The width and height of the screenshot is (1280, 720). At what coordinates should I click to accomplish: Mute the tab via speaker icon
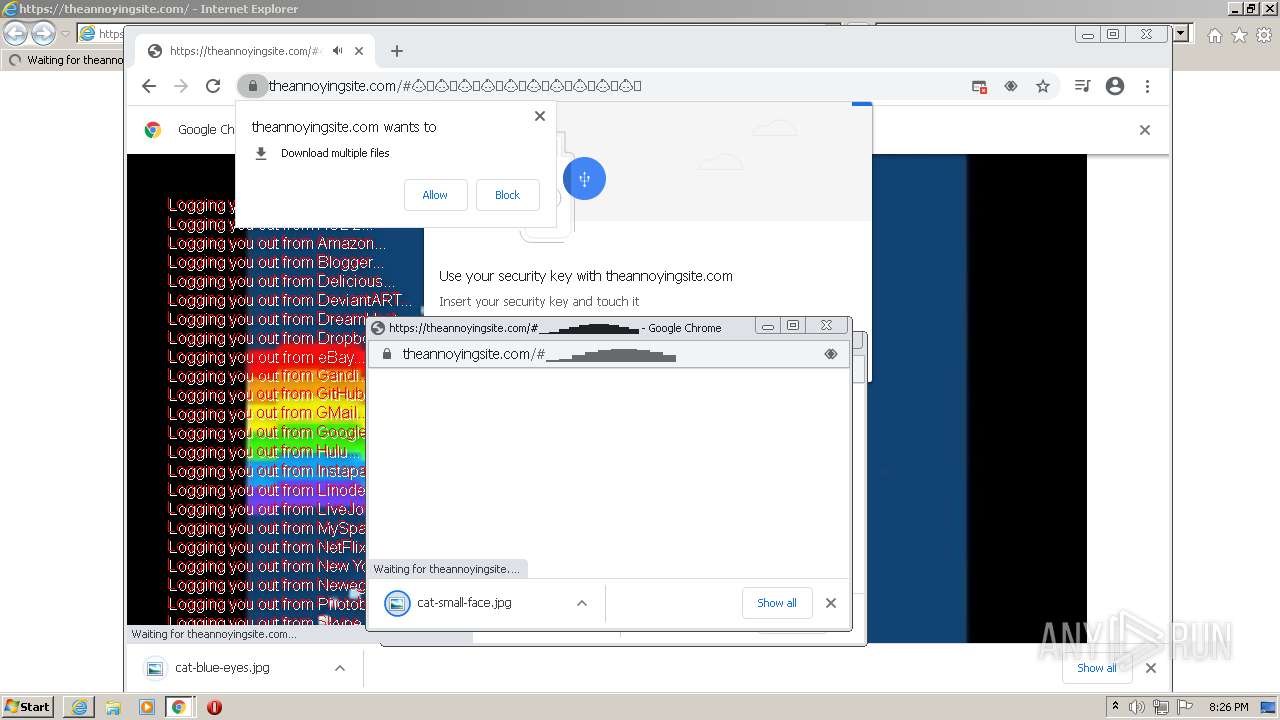click(338, 51)
